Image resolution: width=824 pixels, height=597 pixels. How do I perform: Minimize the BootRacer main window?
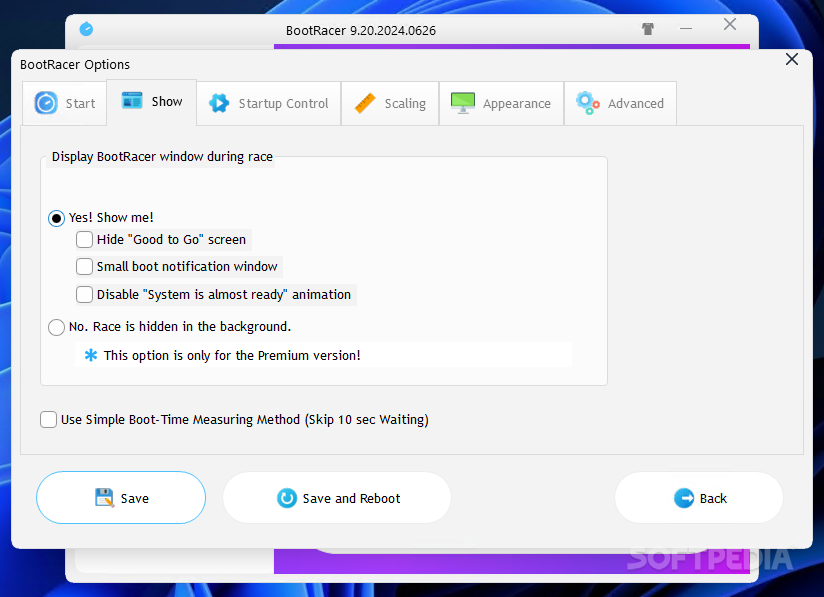click(686, 28)
